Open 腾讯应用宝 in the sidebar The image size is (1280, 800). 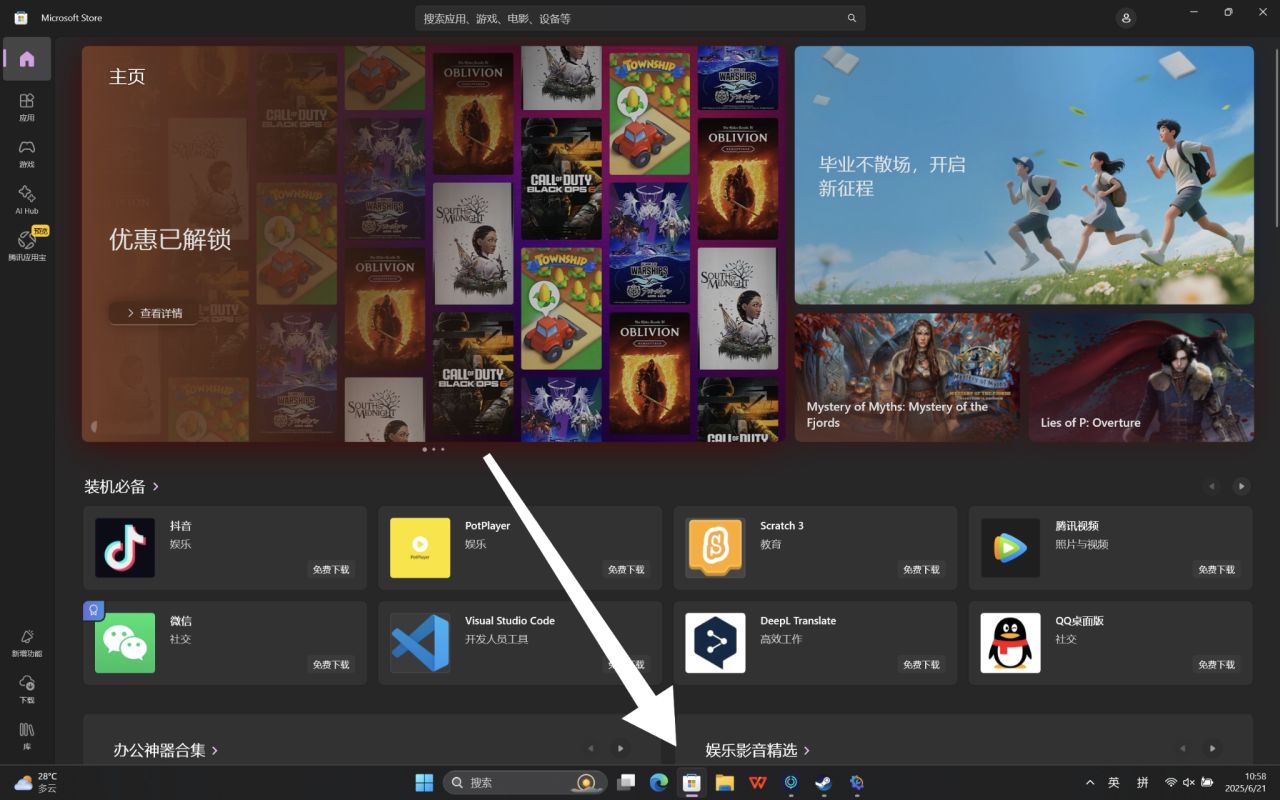pos(27,245)
